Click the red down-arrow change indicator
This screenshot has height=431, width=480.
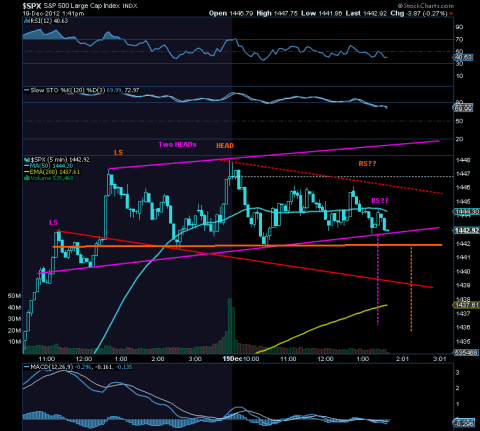click(x=451, y=14)
